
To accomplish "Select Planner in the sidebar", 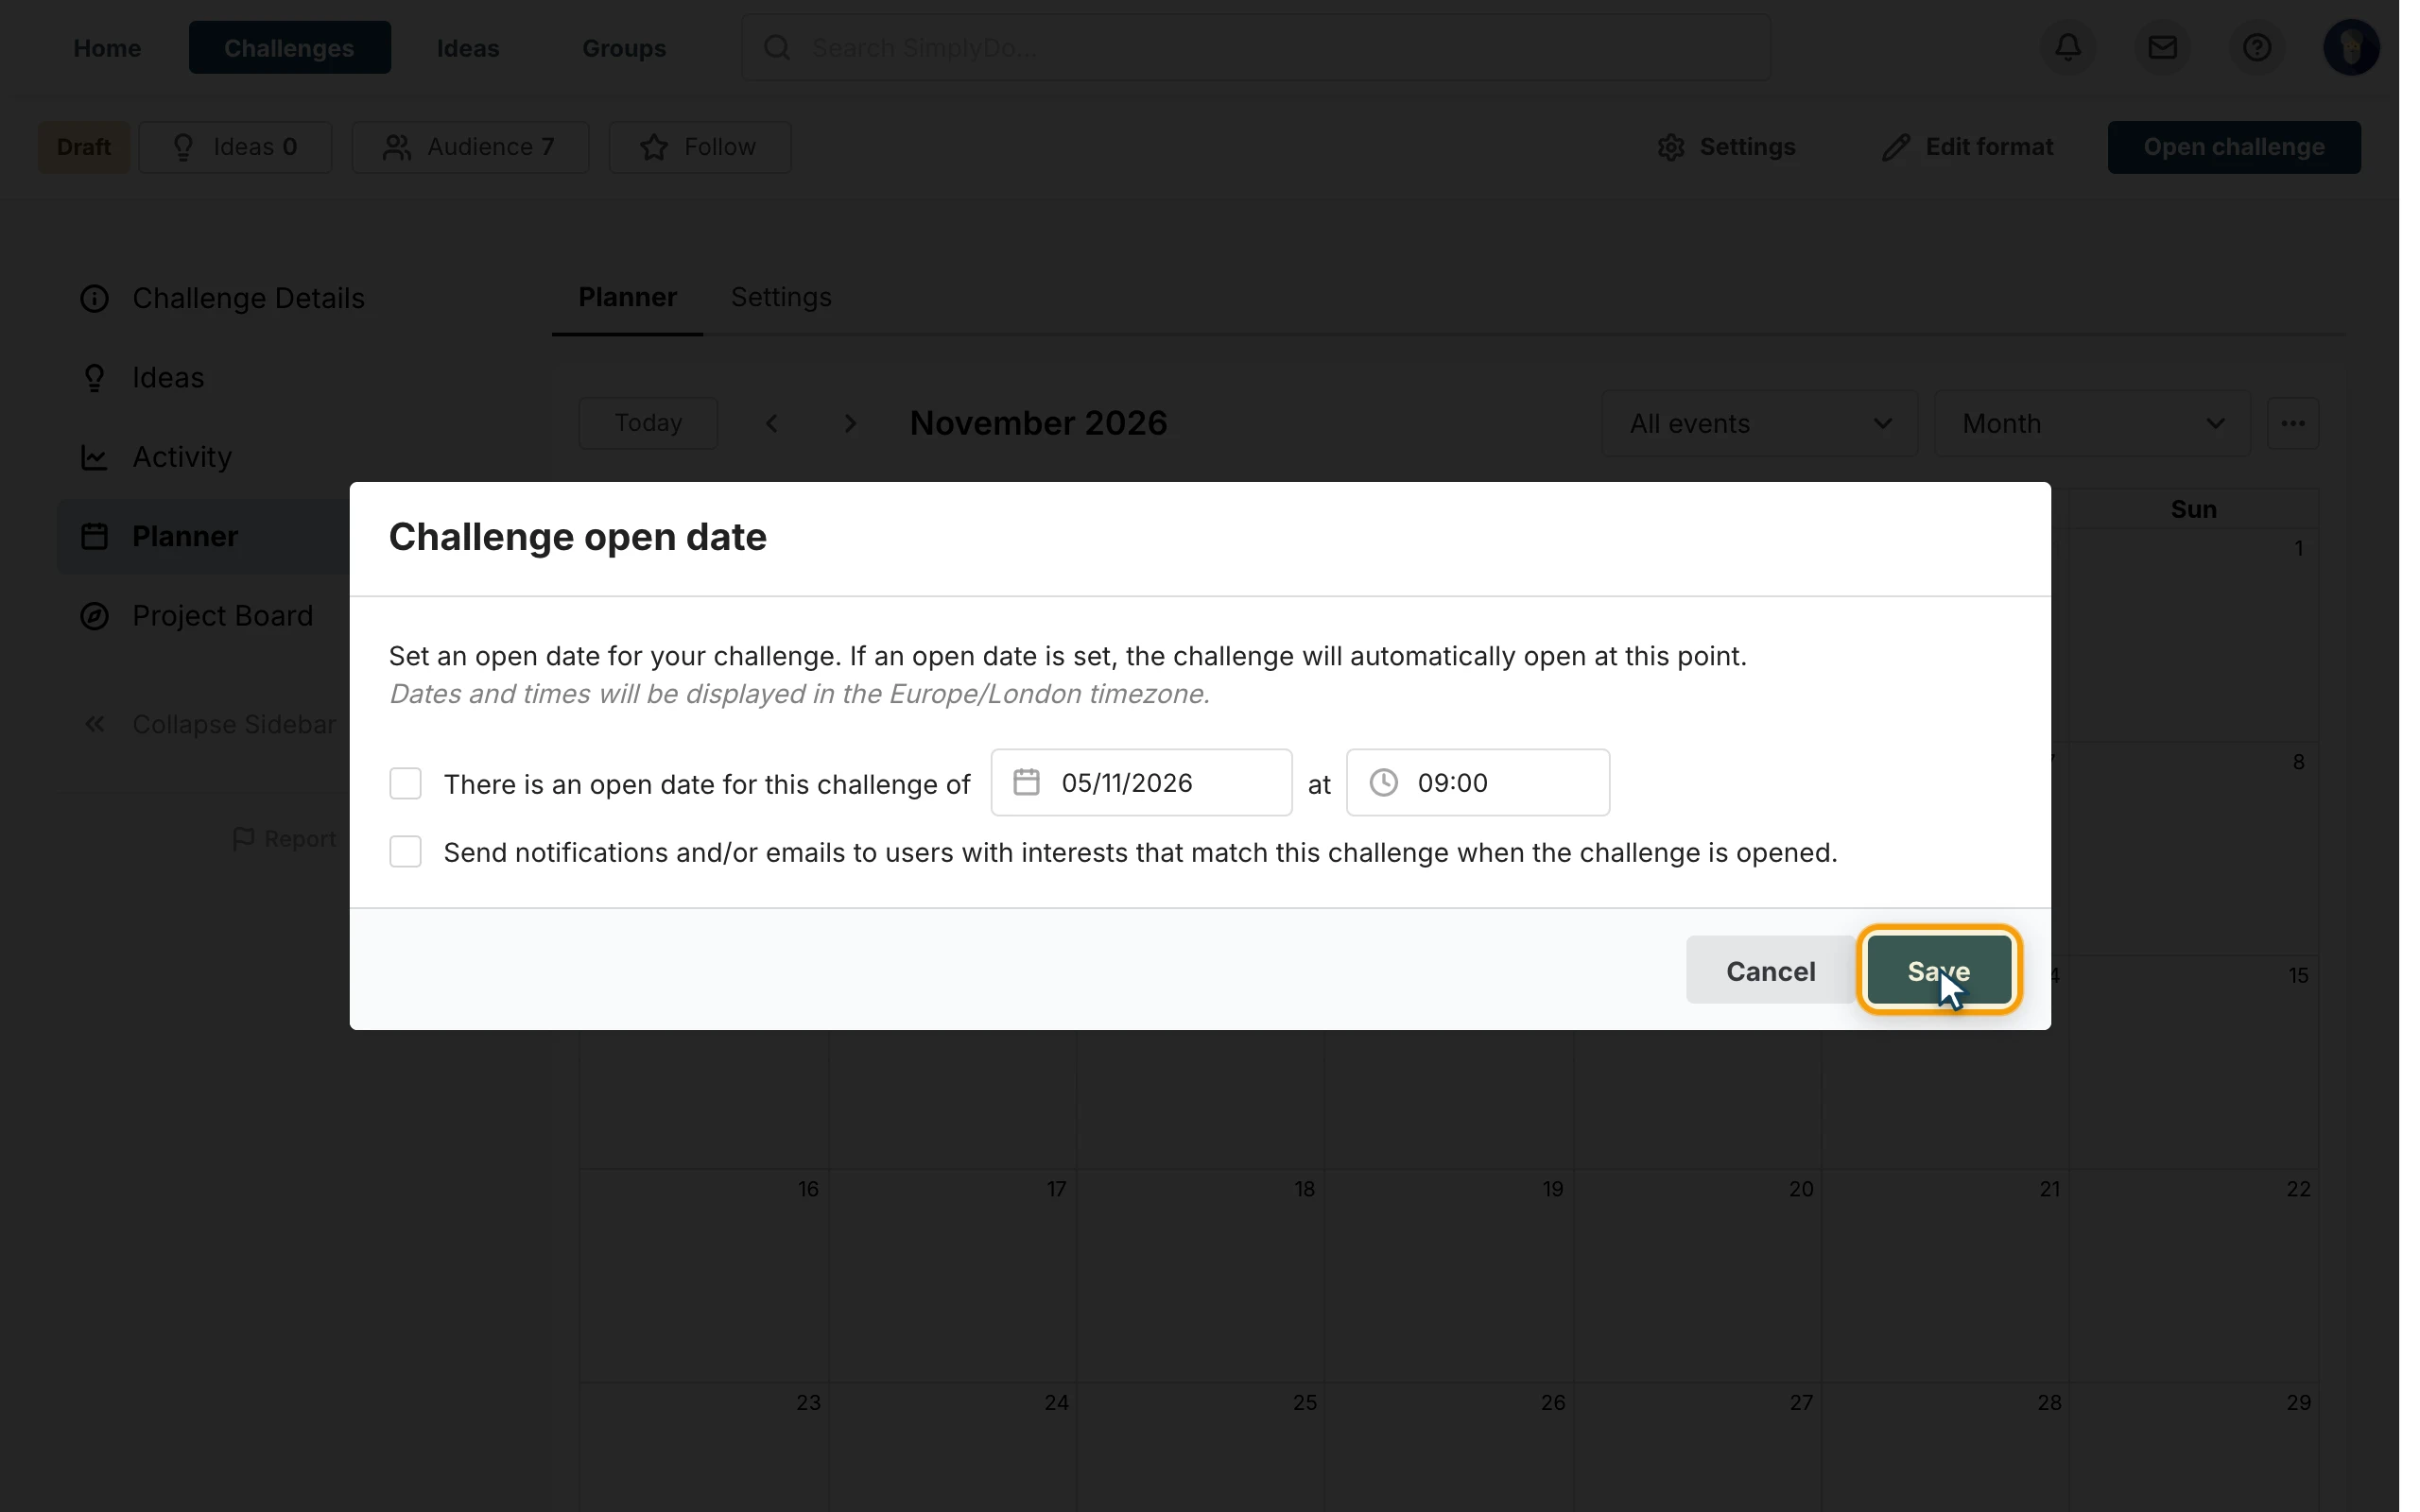I will [204, 536].
